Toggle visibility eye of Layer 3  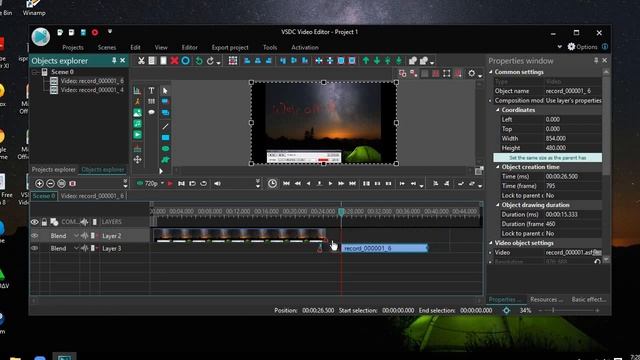click(x=35, y=248)
